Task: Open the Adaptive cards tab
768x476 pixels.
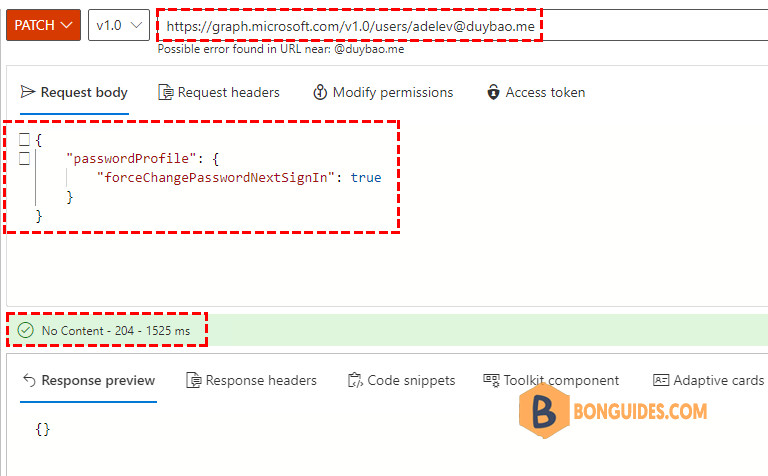Action: (x=709, y=381)
